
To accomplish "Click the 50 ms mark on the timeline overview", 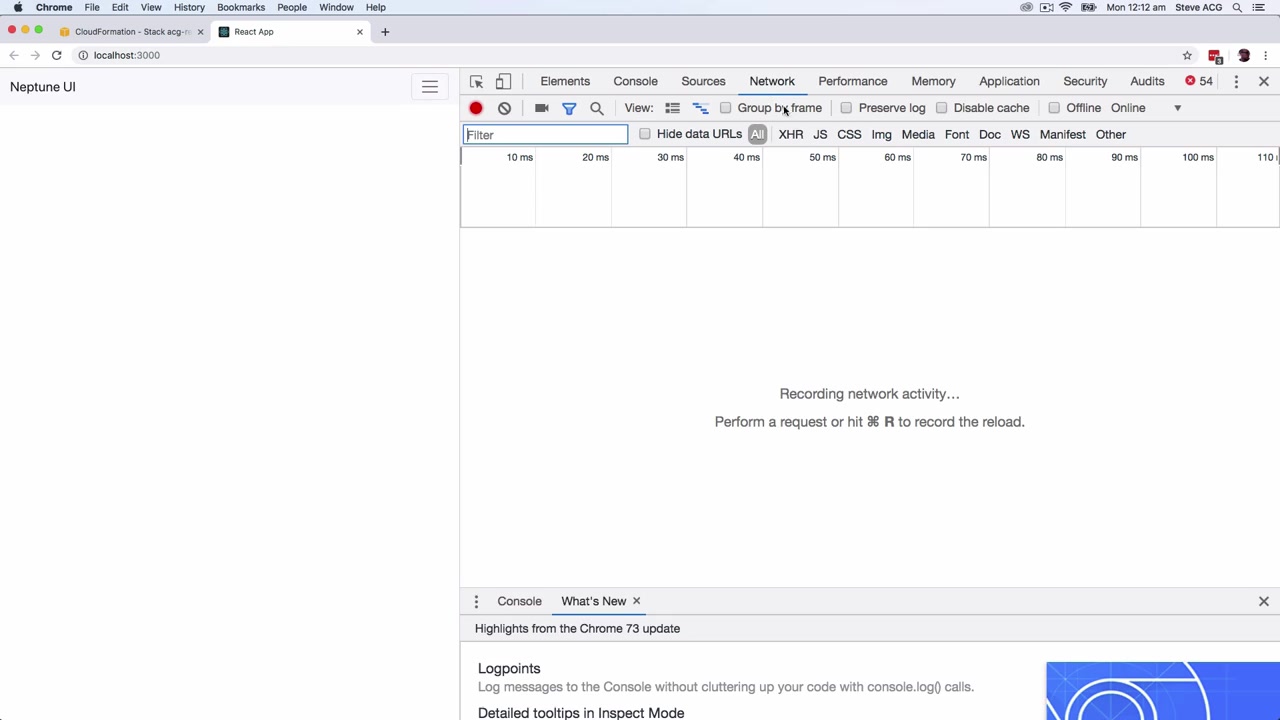I will [822, 157].
